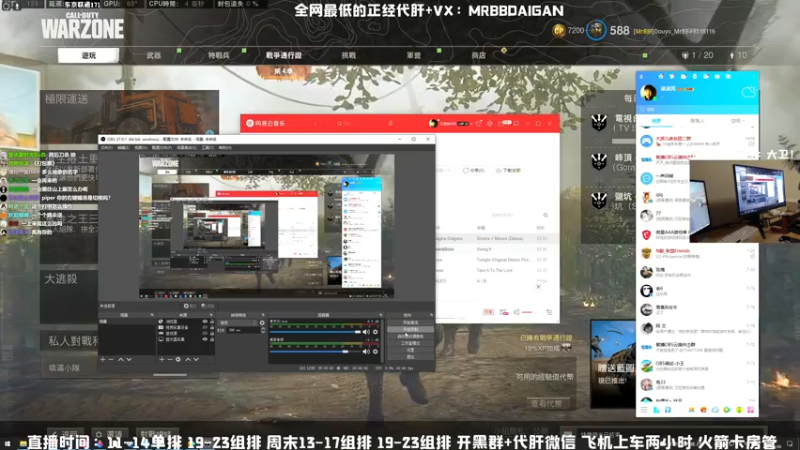Switch to the QQ contacts tab
This screenshot has width=800, height=450.
click(x=697, y=121)
